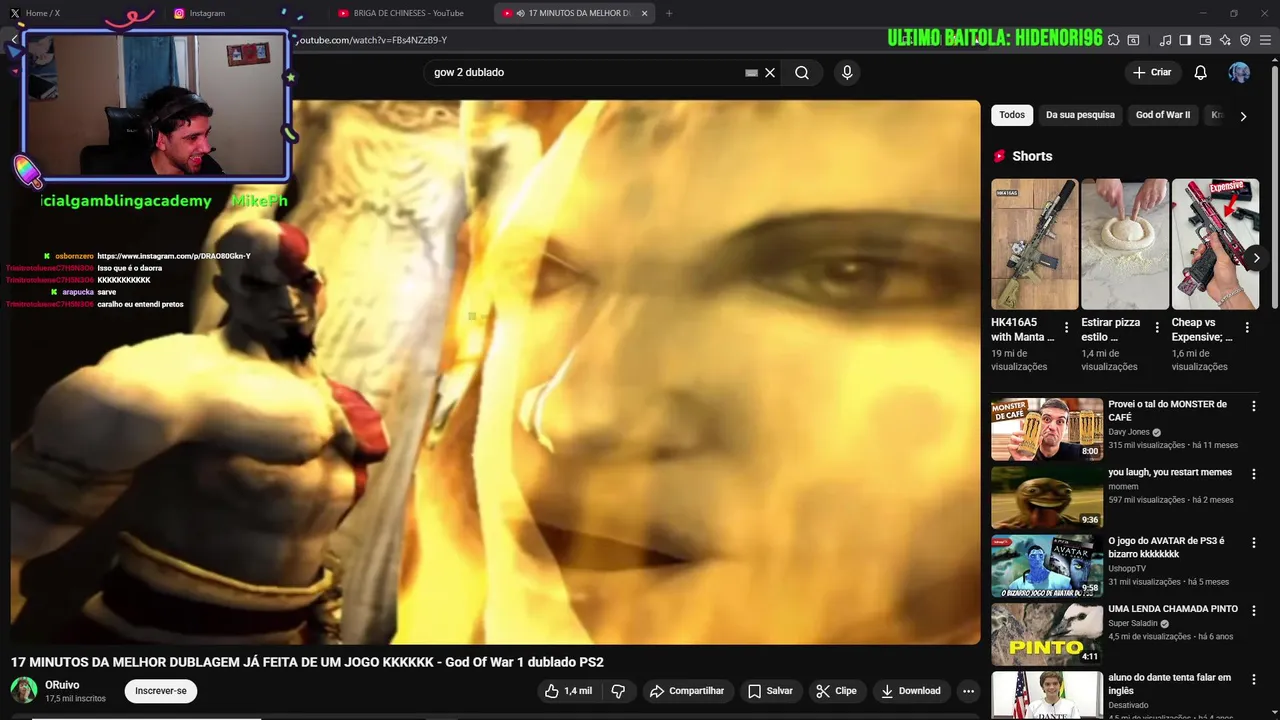Open the Brave Wallet icon

click(1205, 40)
